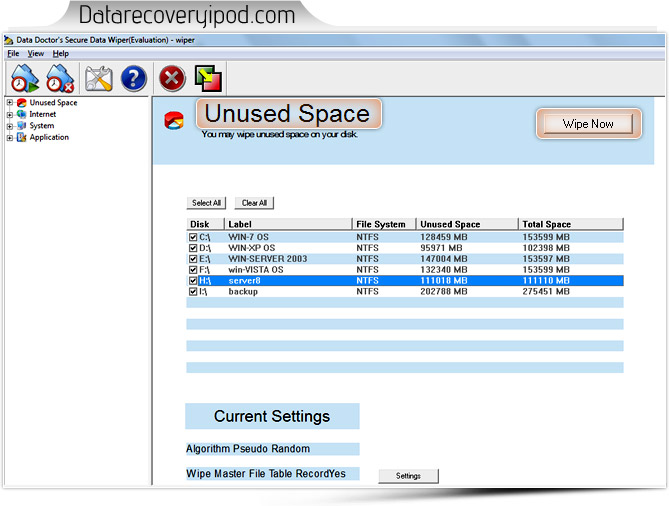Click the 95971 MB unused space value
This screenshot has height=506, width=669.
pos(441,248)
